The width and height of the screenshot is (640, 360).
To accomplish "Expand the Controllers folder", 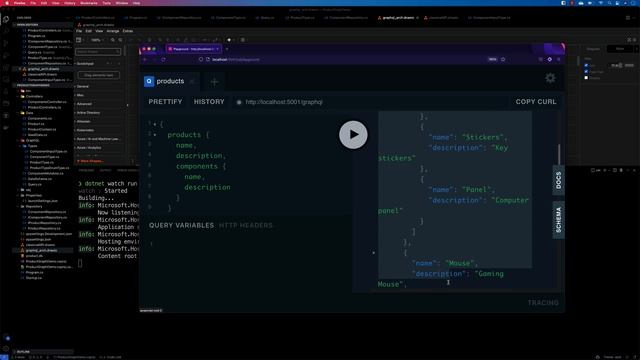I will pos(34,96).
